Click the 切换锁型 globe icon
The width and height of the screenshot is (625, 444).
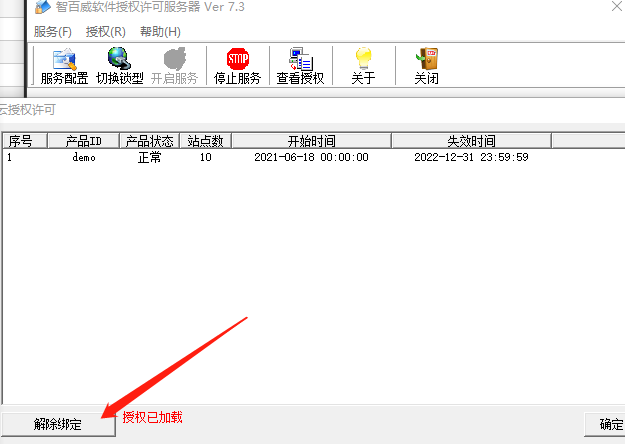click(x=119, y=66)
